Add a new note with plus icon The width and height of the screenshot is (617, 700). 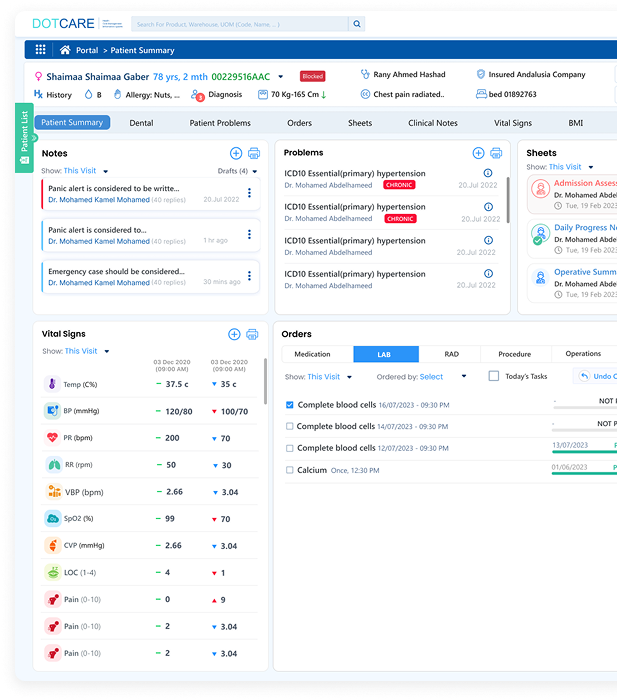235,153
